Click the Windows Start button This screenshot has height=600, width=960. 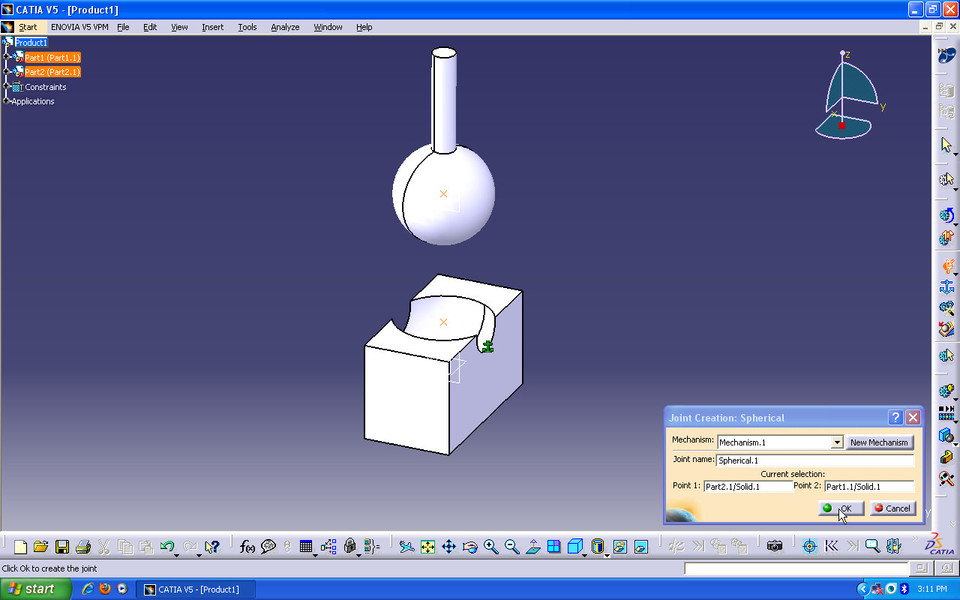(x=34, y=589)
